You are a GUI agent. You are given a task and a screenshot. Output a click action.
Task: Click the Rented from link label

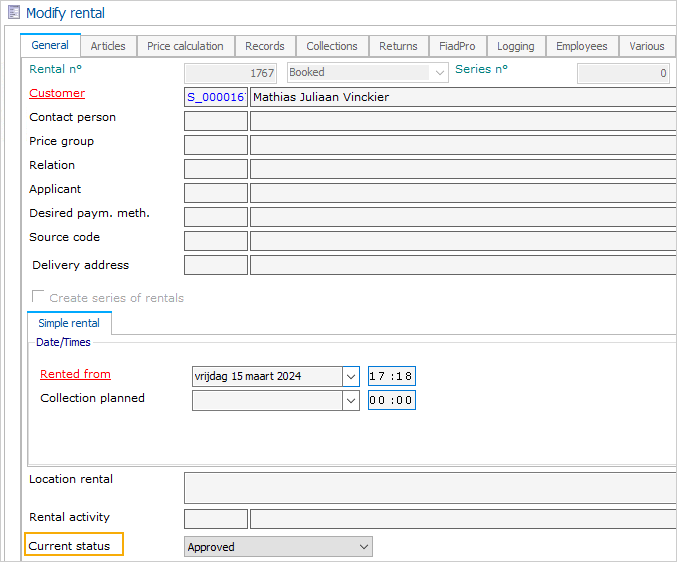point(75,374)
